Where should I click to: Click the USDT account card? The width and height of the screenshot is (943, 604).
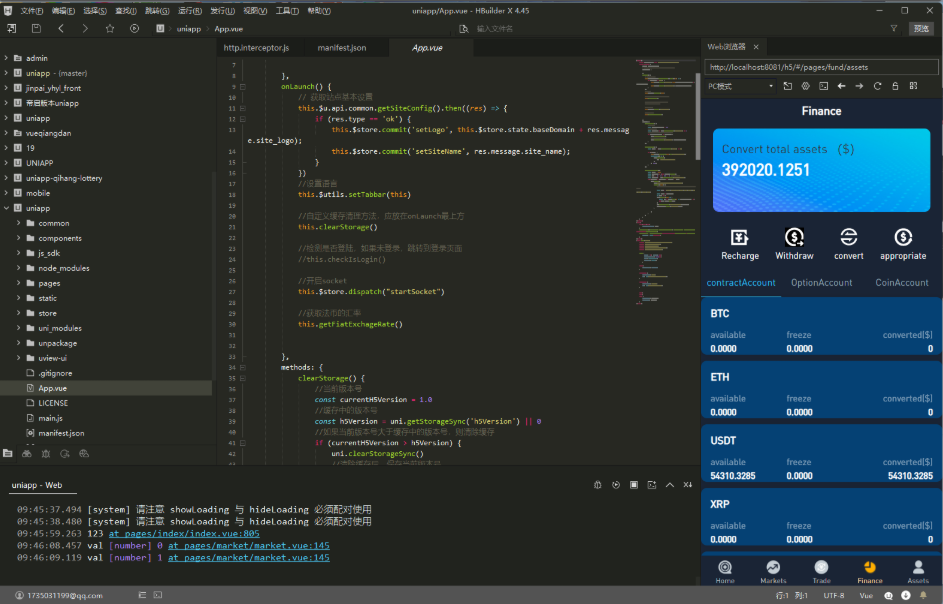821,455
